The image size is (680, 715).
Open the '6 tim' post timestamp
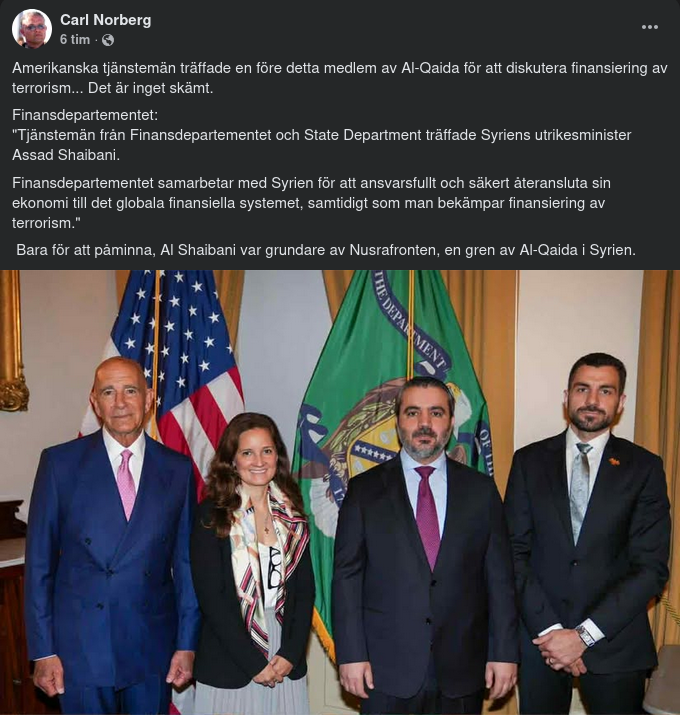tap(75, 40)
